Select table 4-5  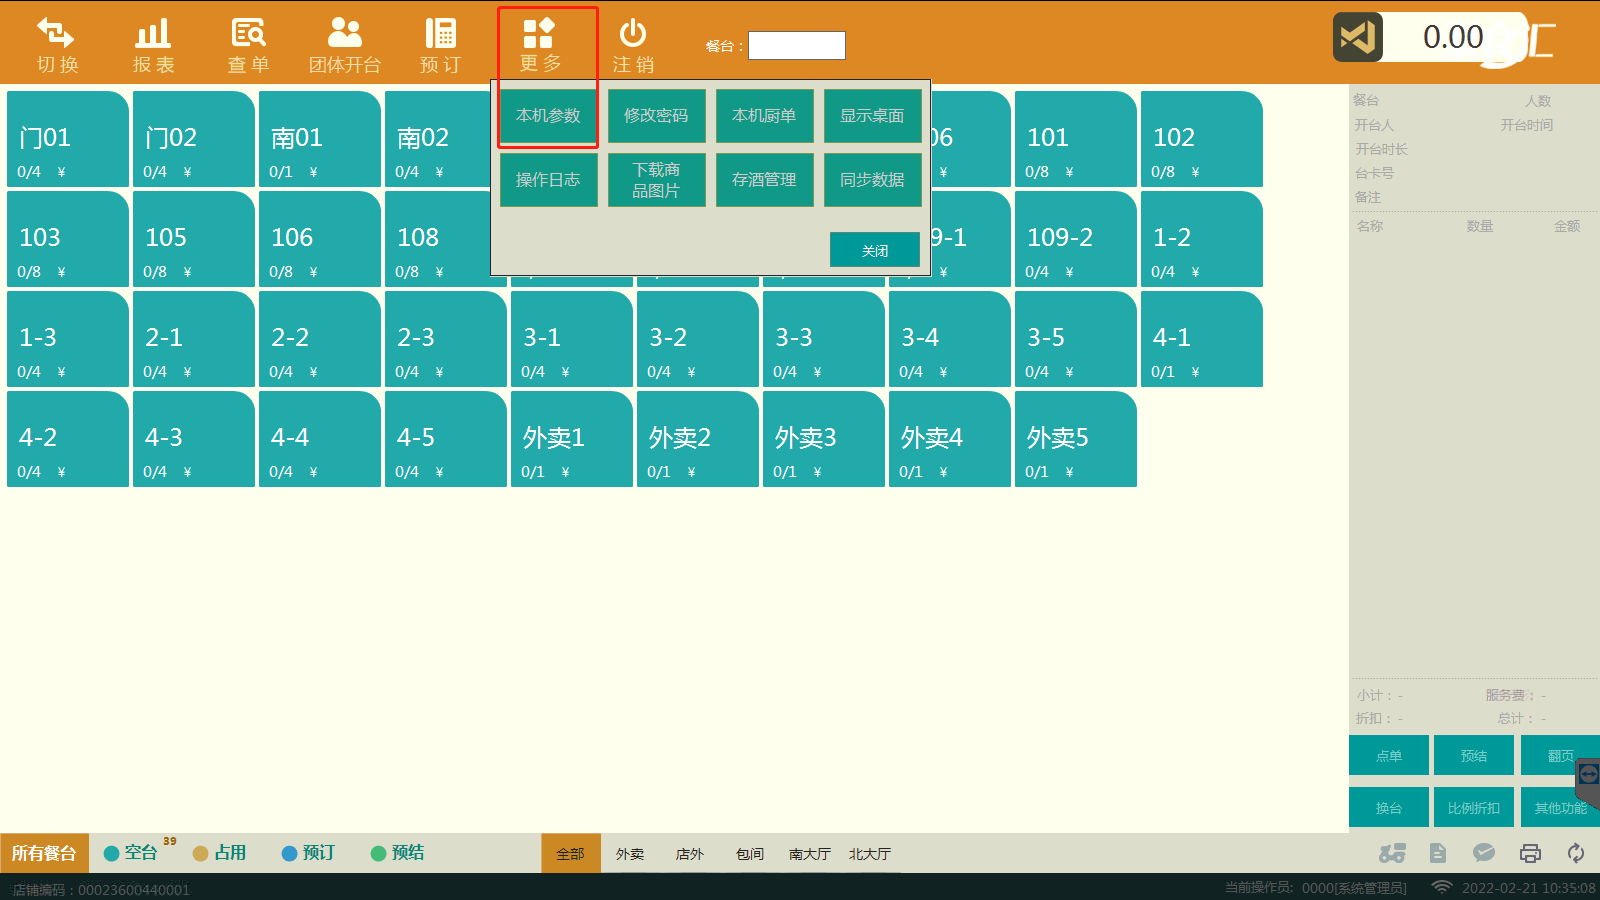pos(446,439)
